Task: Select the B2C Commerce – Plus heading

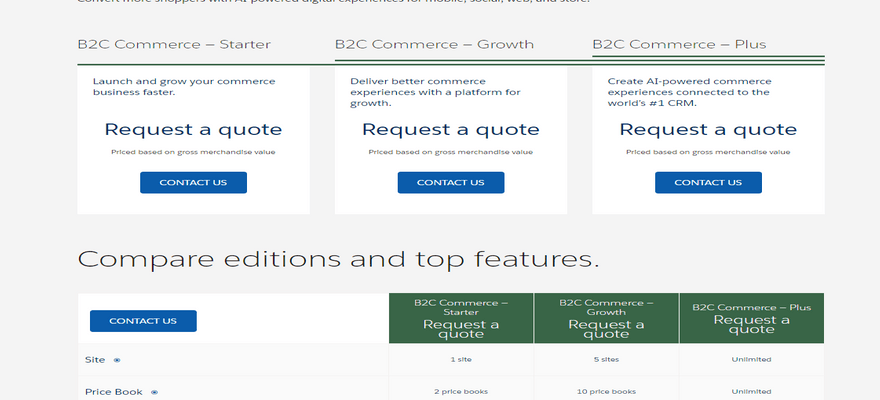Action: (x=679, y=44)
